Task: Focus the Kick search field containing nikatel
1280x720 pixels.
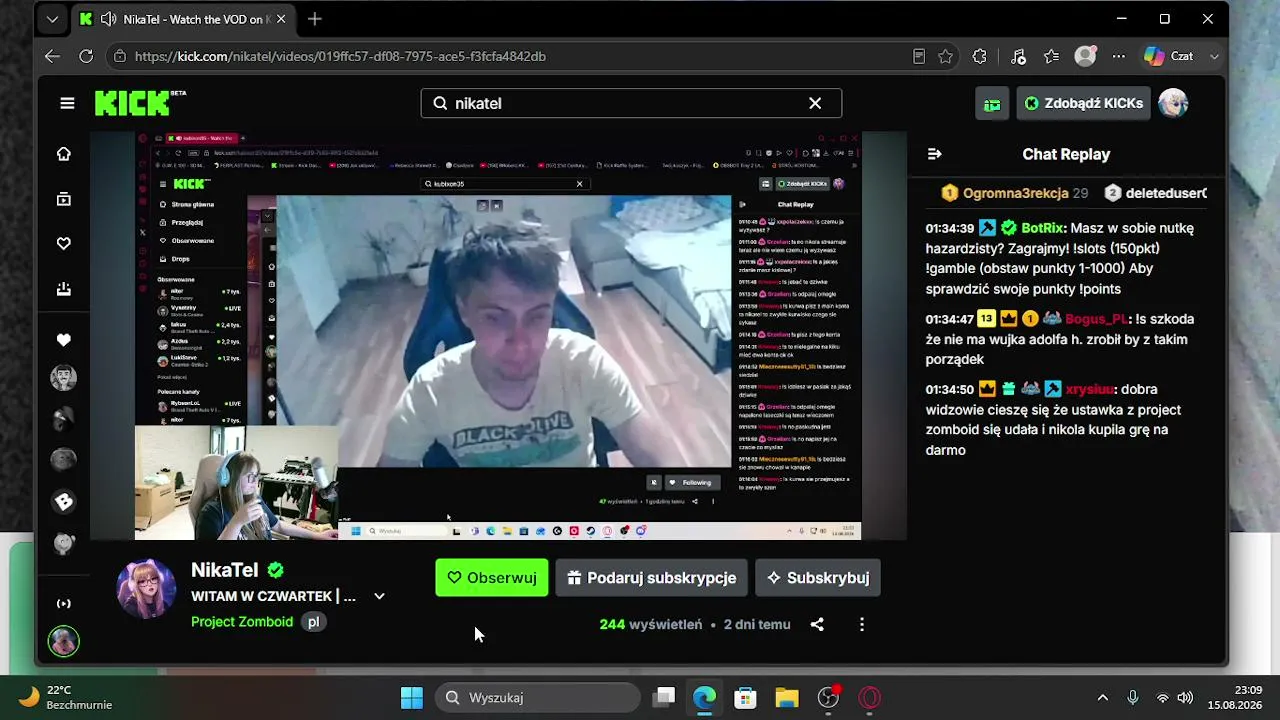Action: click(631, 103)
